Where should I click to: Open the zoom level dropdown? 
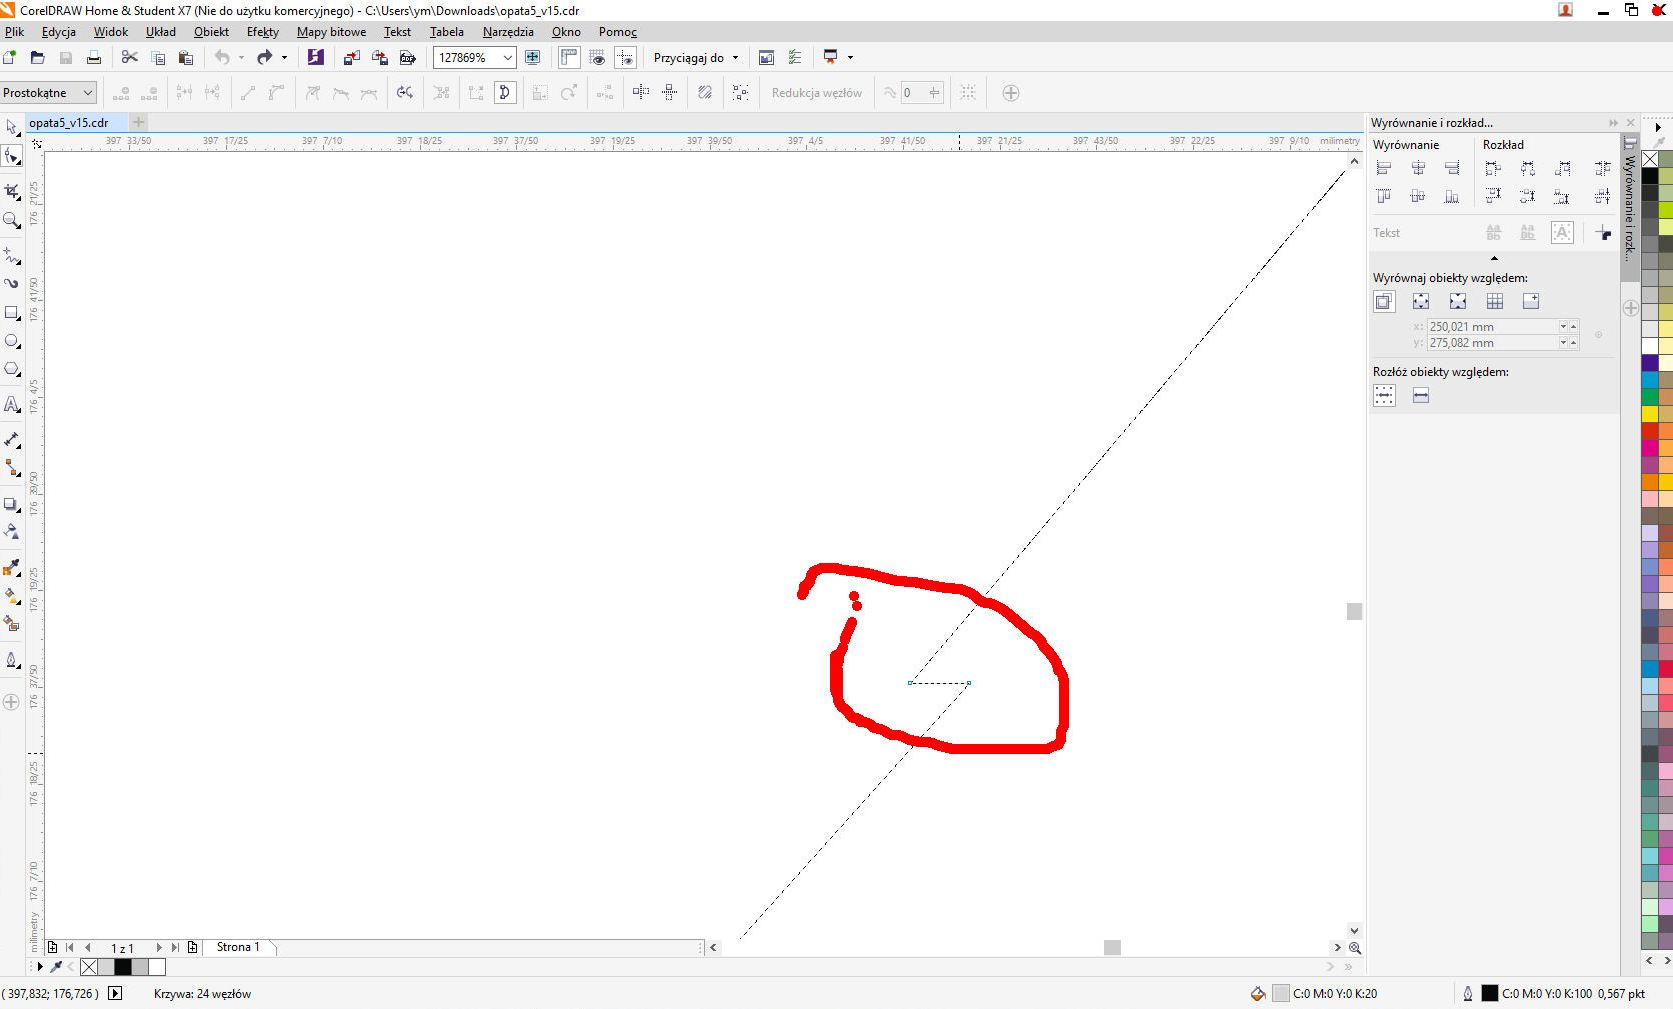[507, 58]
